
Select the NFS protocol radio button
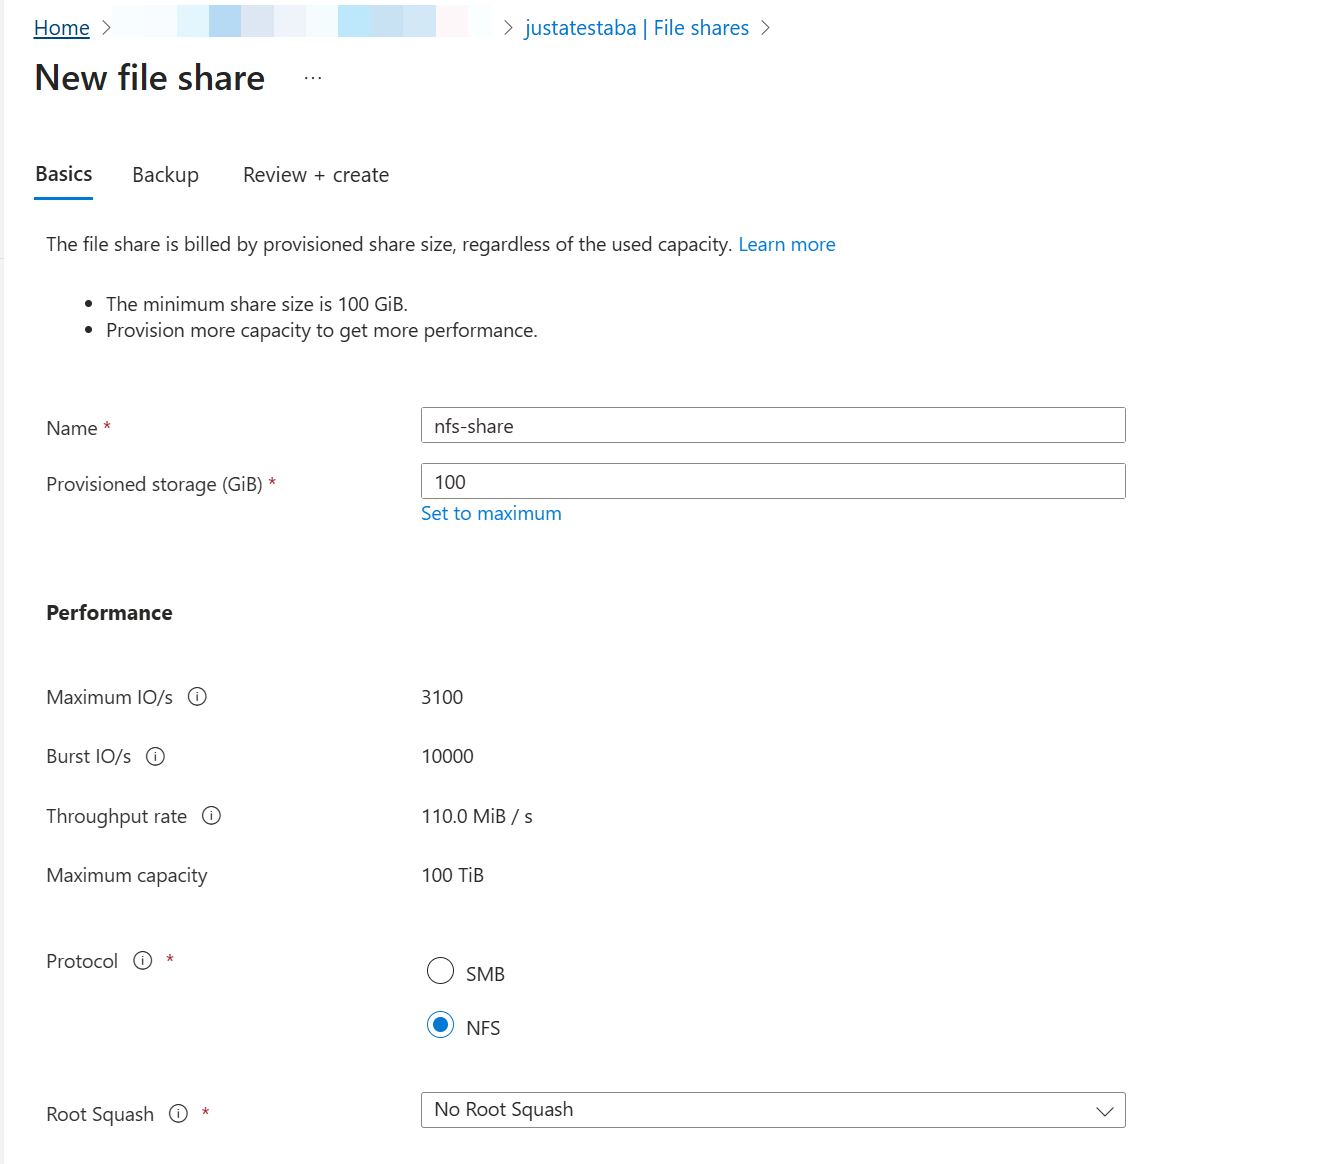440,1025
